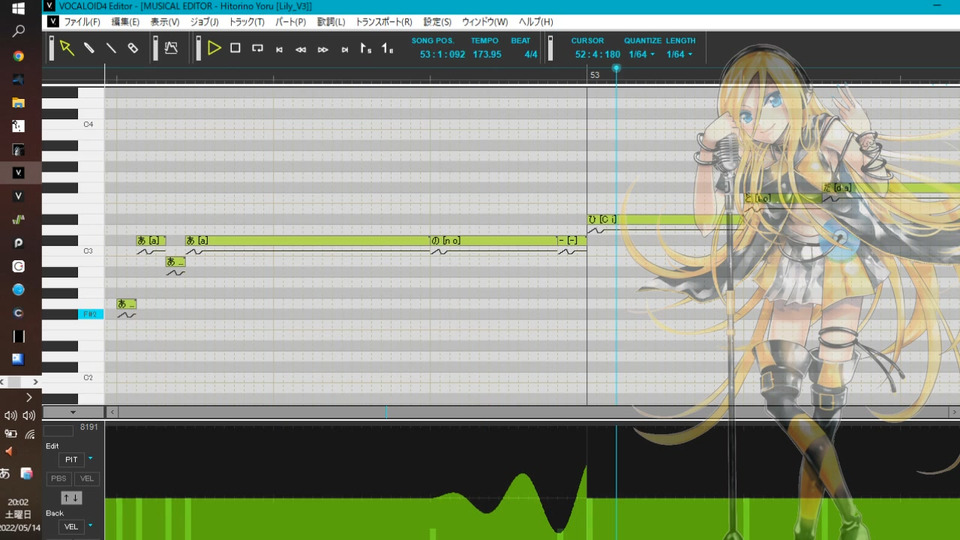Click the C4 piano key
Viewport: 960px width, 540px height.
click(x=91, y=124)
